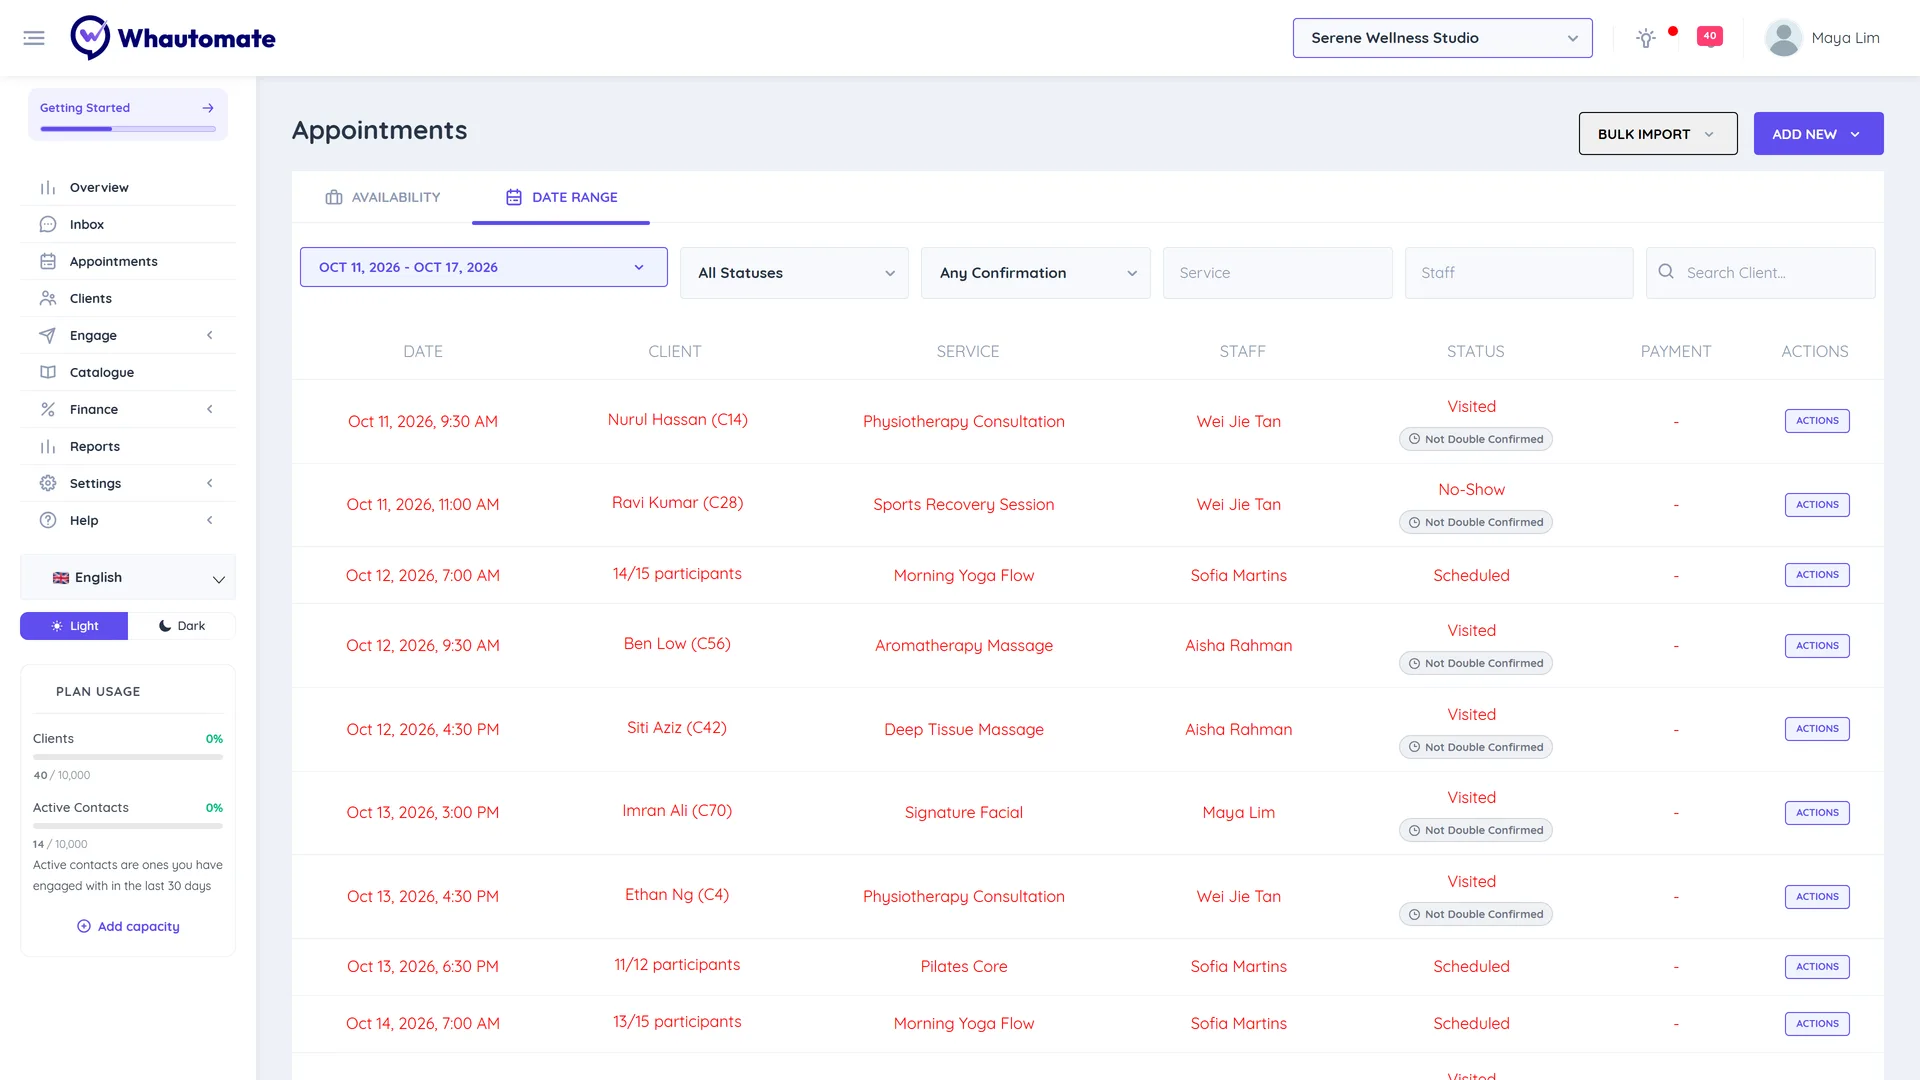Image resolution: width=1920 pixels, height=1080 pixels.
Task: Click the Inbox chat bubble icon
Action: (x=48, y=224)
